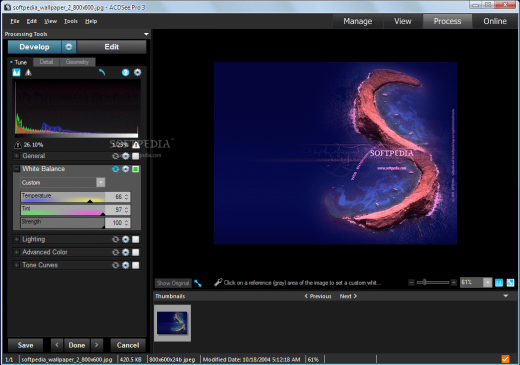Screen dimensions: 520x365
Task: Reset Advanced Color settings icon
Action: click(x=115, y=252)
